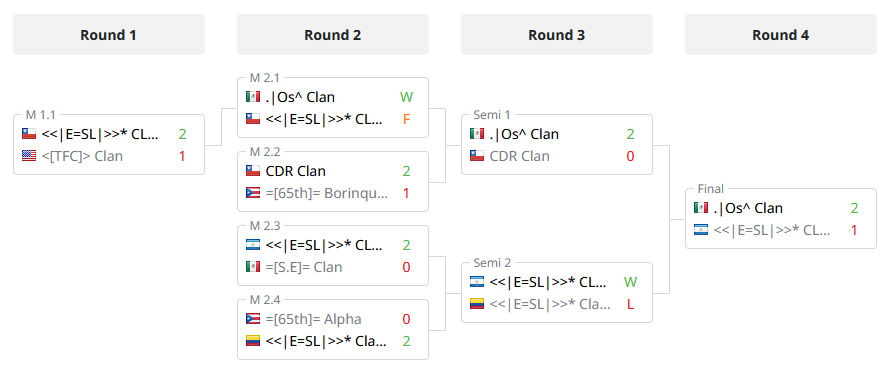Click the Mexico flag in match M 2.1
Viewport: 896px width, 369px height.
click(x=253, y=97)
